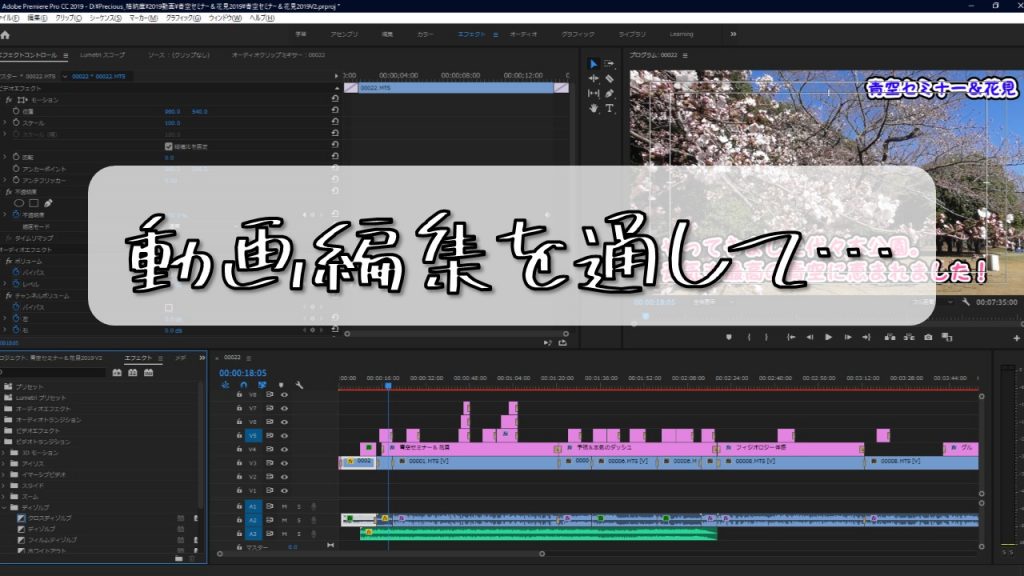
Task: Reset the Motion effect parameters
Action: point(335,99)
